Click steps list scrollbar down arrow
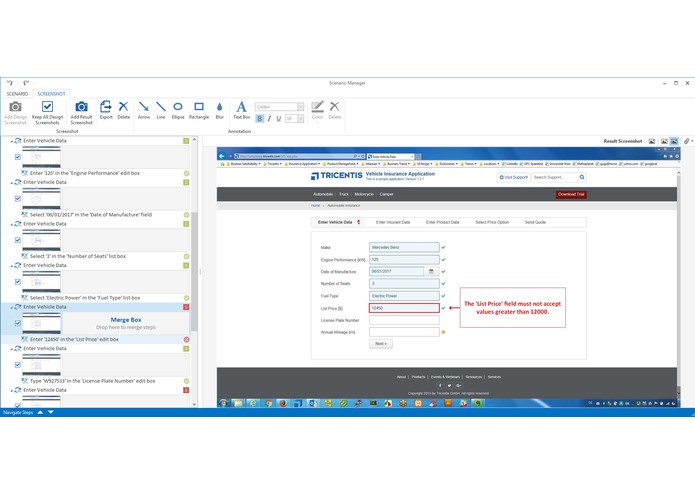This screenshot has width=695, height=494. pyautogui.click(x=194, y=404)
